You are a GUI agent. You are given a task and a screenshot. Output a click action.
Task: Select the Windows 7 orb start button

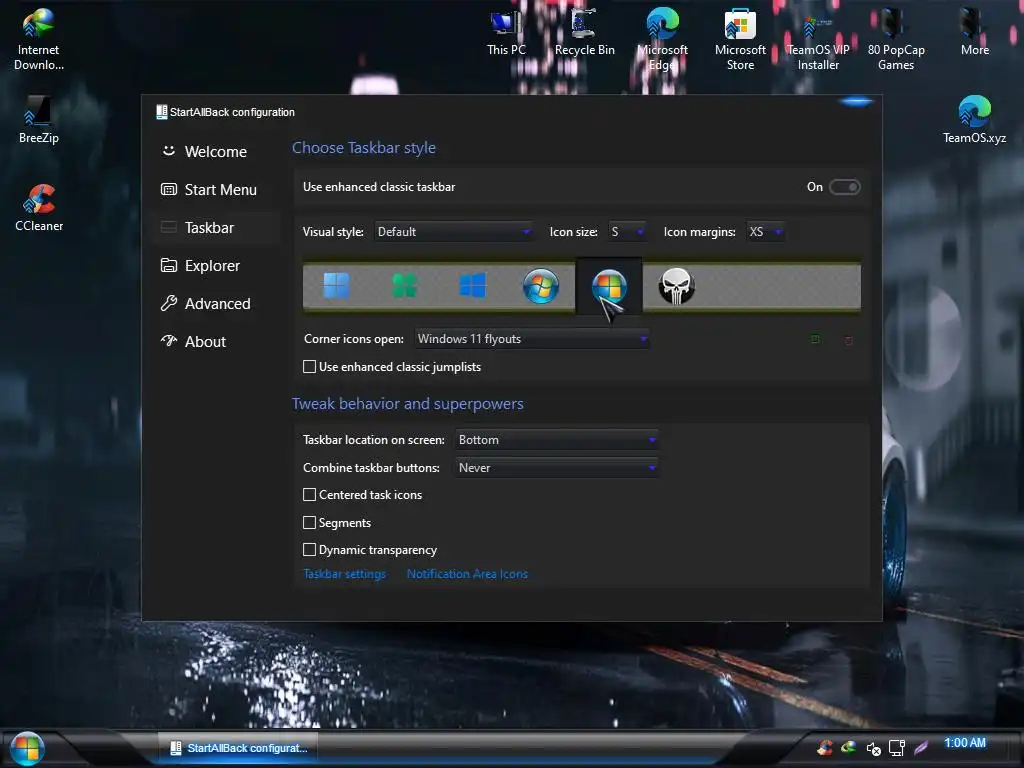(541, 285)
